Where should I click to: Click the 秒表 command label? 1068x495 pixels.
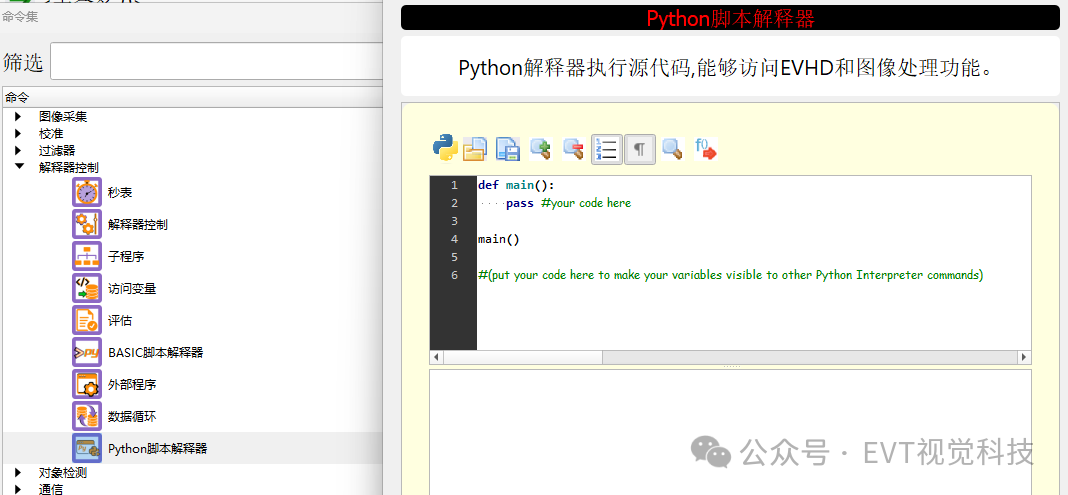(x=120, y=193)
